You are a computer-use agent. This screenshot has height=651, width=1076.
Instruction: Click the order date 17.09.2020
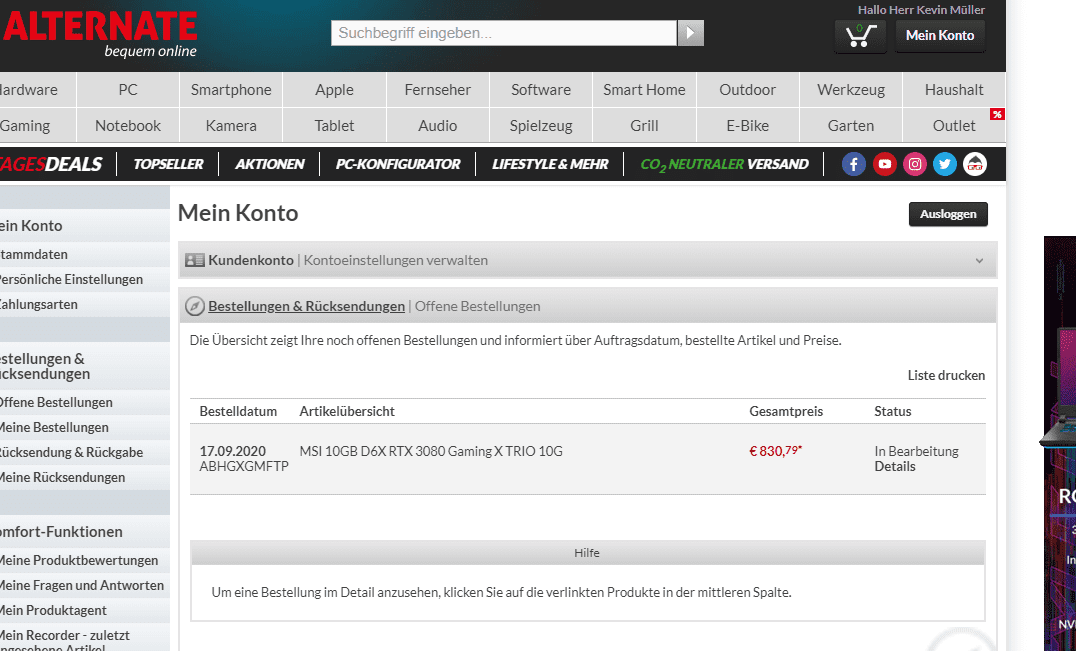click(x=233, y=451)
